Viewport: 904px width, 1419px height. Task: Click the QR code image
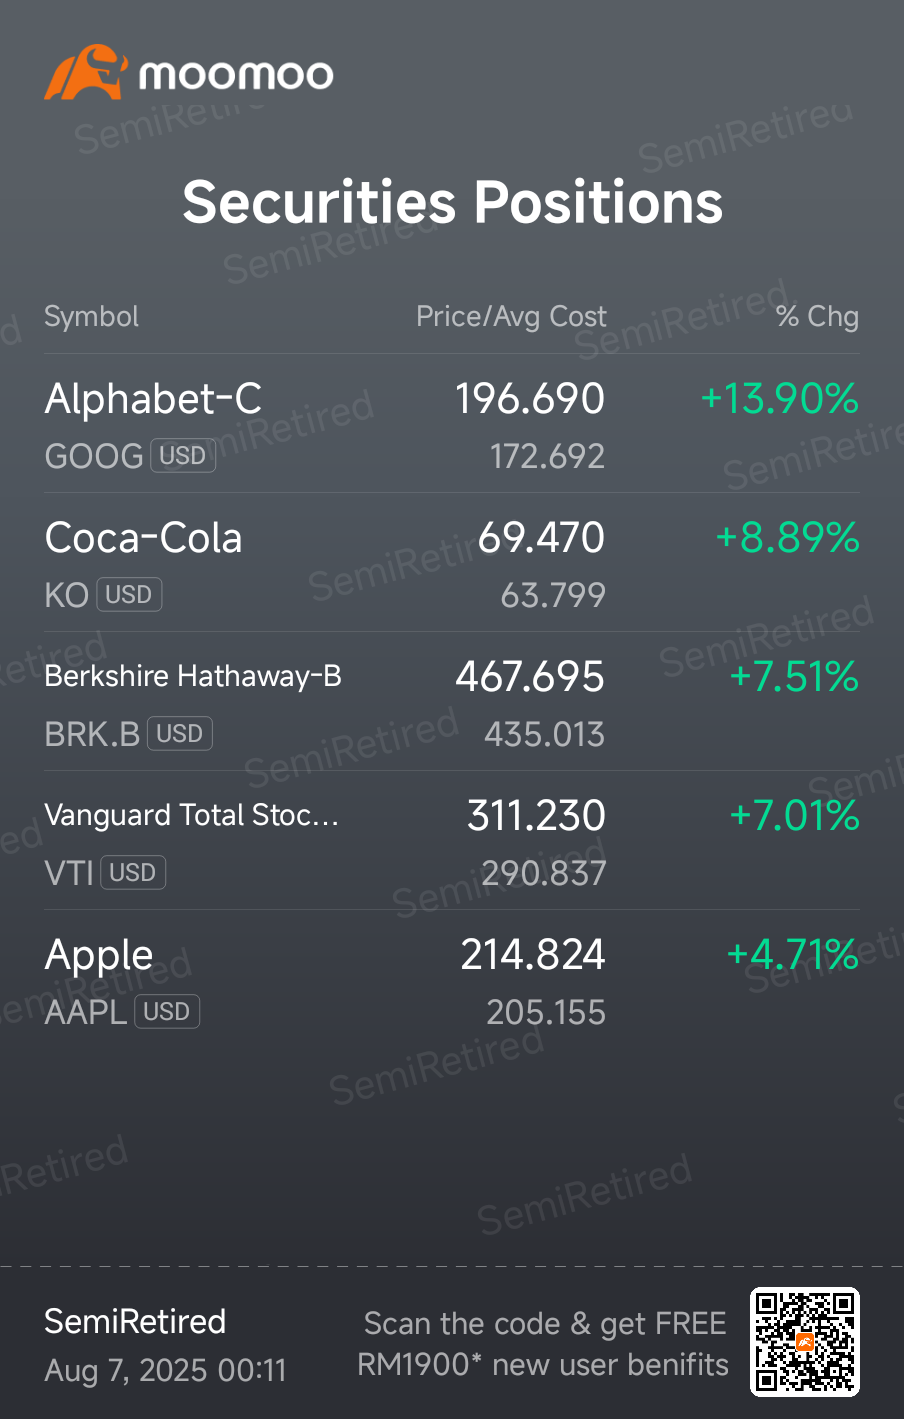click(805, 1342)
